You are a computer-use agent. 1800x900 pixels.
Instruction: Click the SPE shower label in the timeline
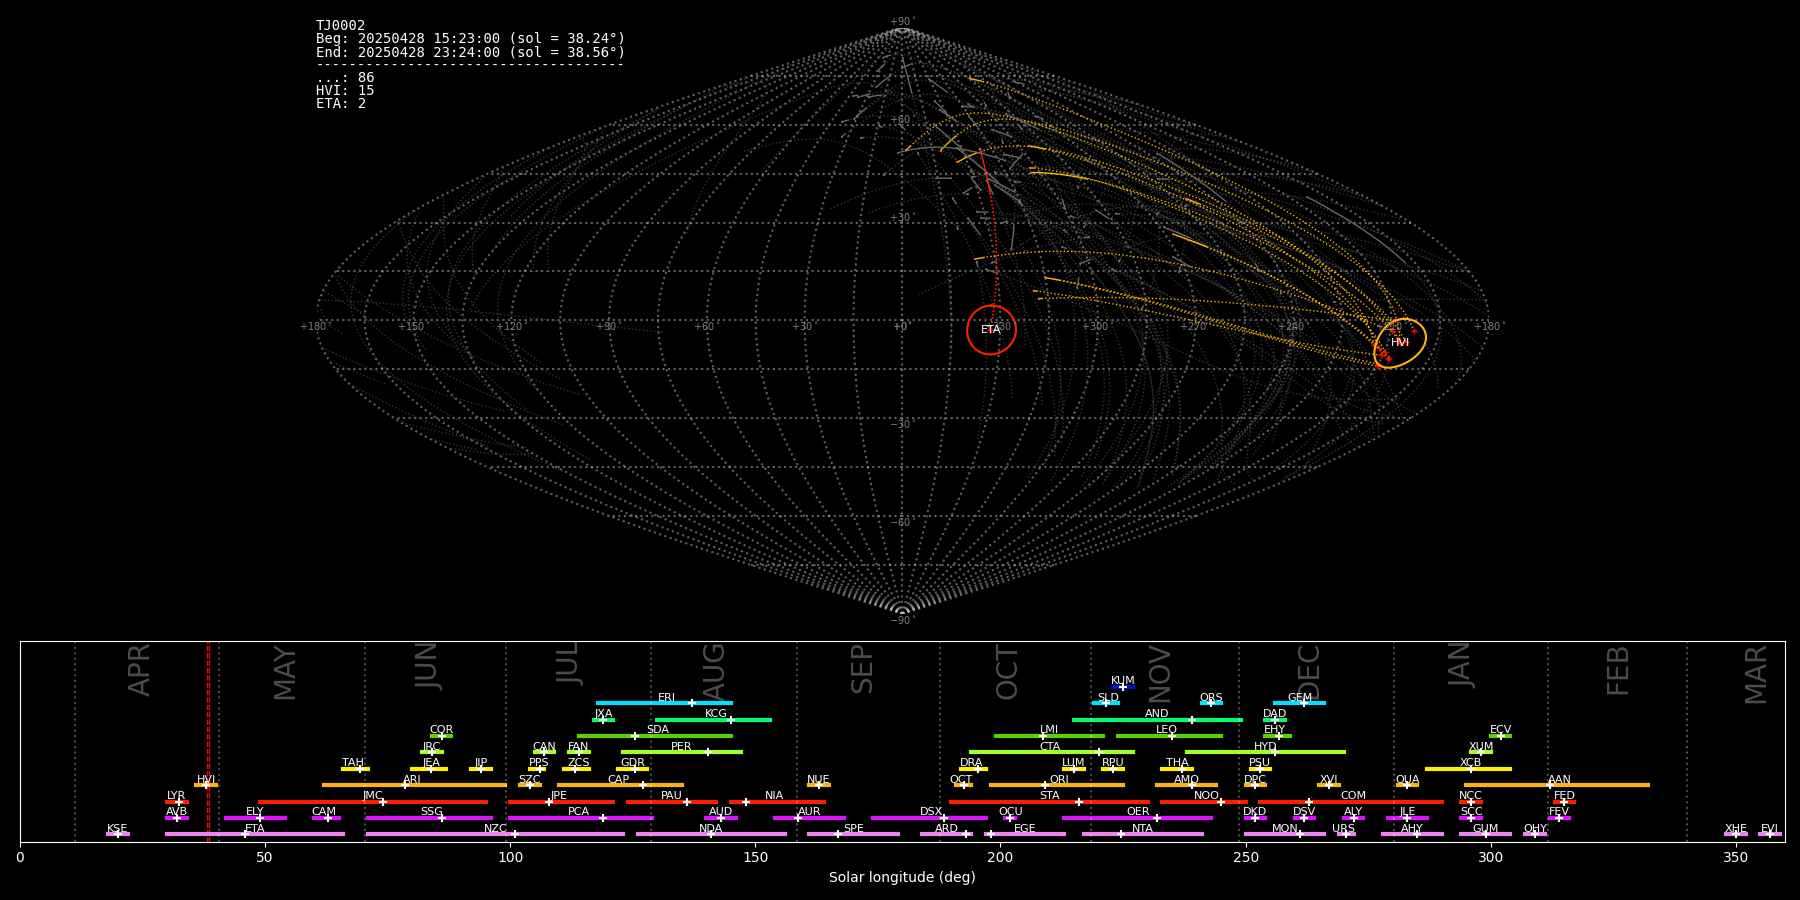pos(853,828)
